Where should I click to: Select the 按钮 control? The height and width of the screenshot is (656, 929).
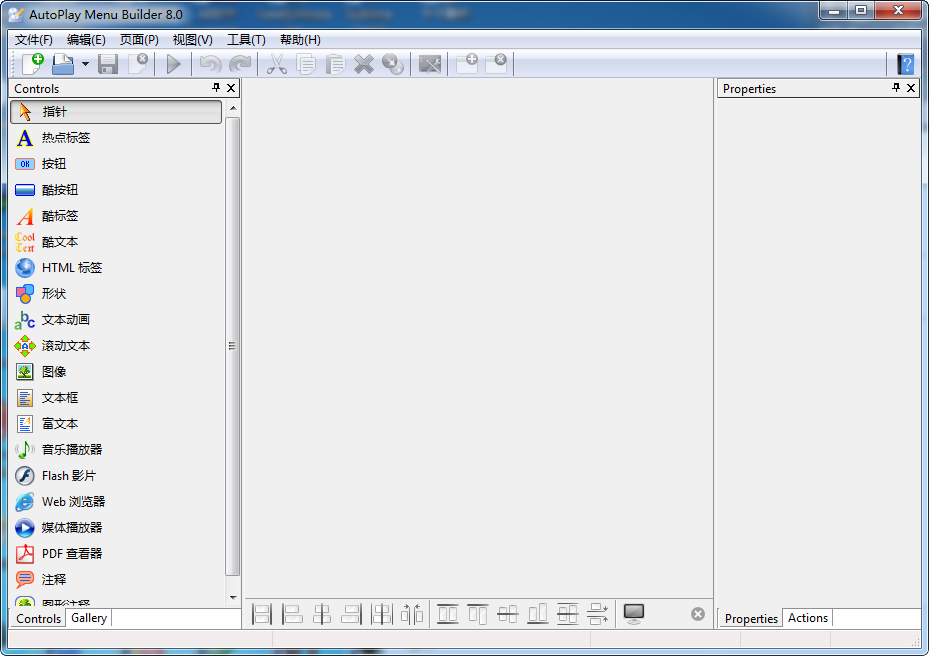tap(116, 164)
